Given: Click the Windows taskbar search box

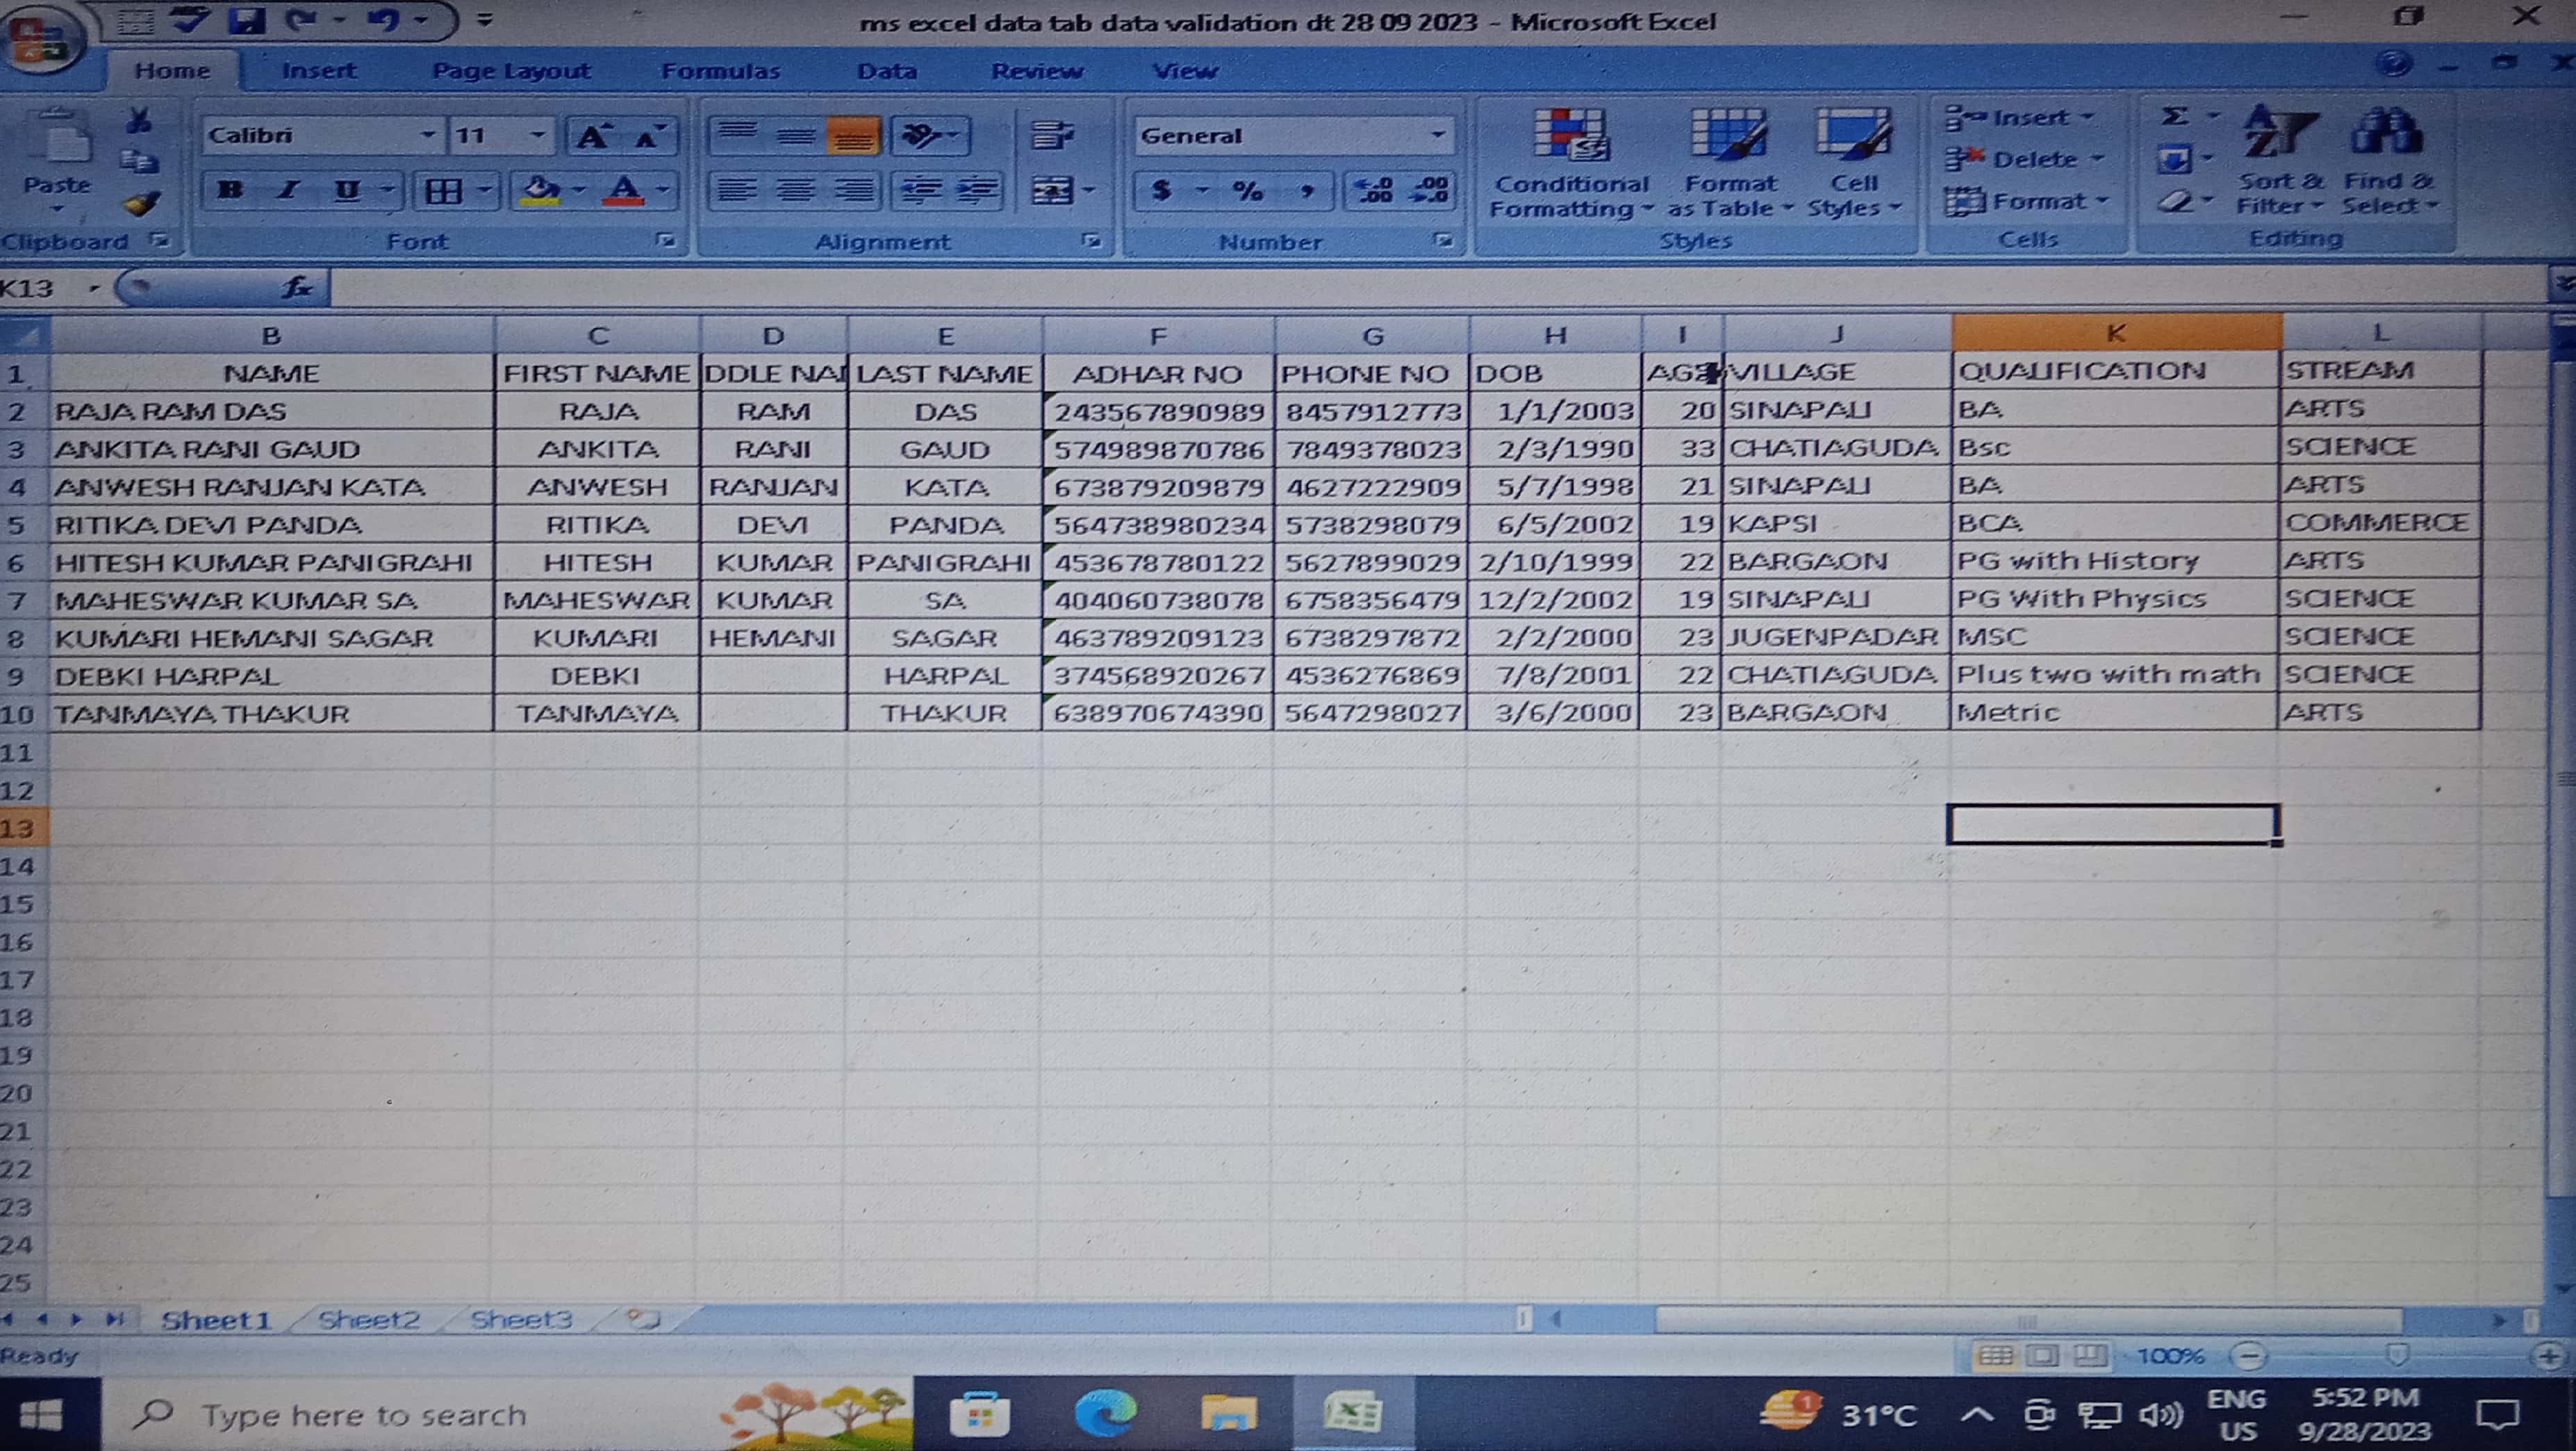Looking at the screenshot, I should [365, 1415].
